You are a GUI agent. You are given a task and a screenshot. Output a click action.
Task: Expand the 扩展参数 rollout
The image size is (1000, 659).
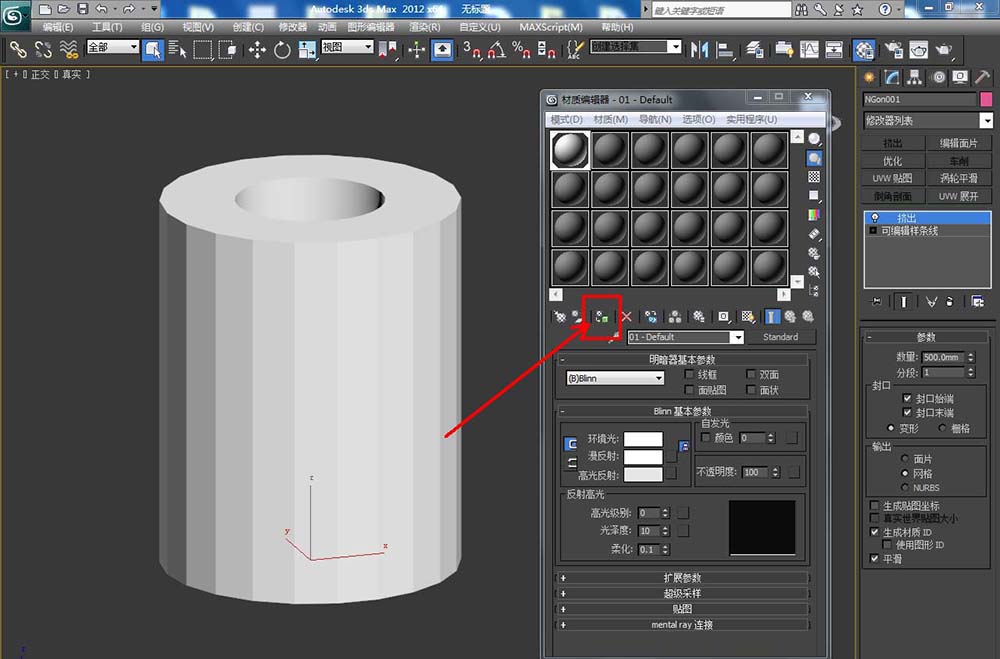tap(682, 578)
